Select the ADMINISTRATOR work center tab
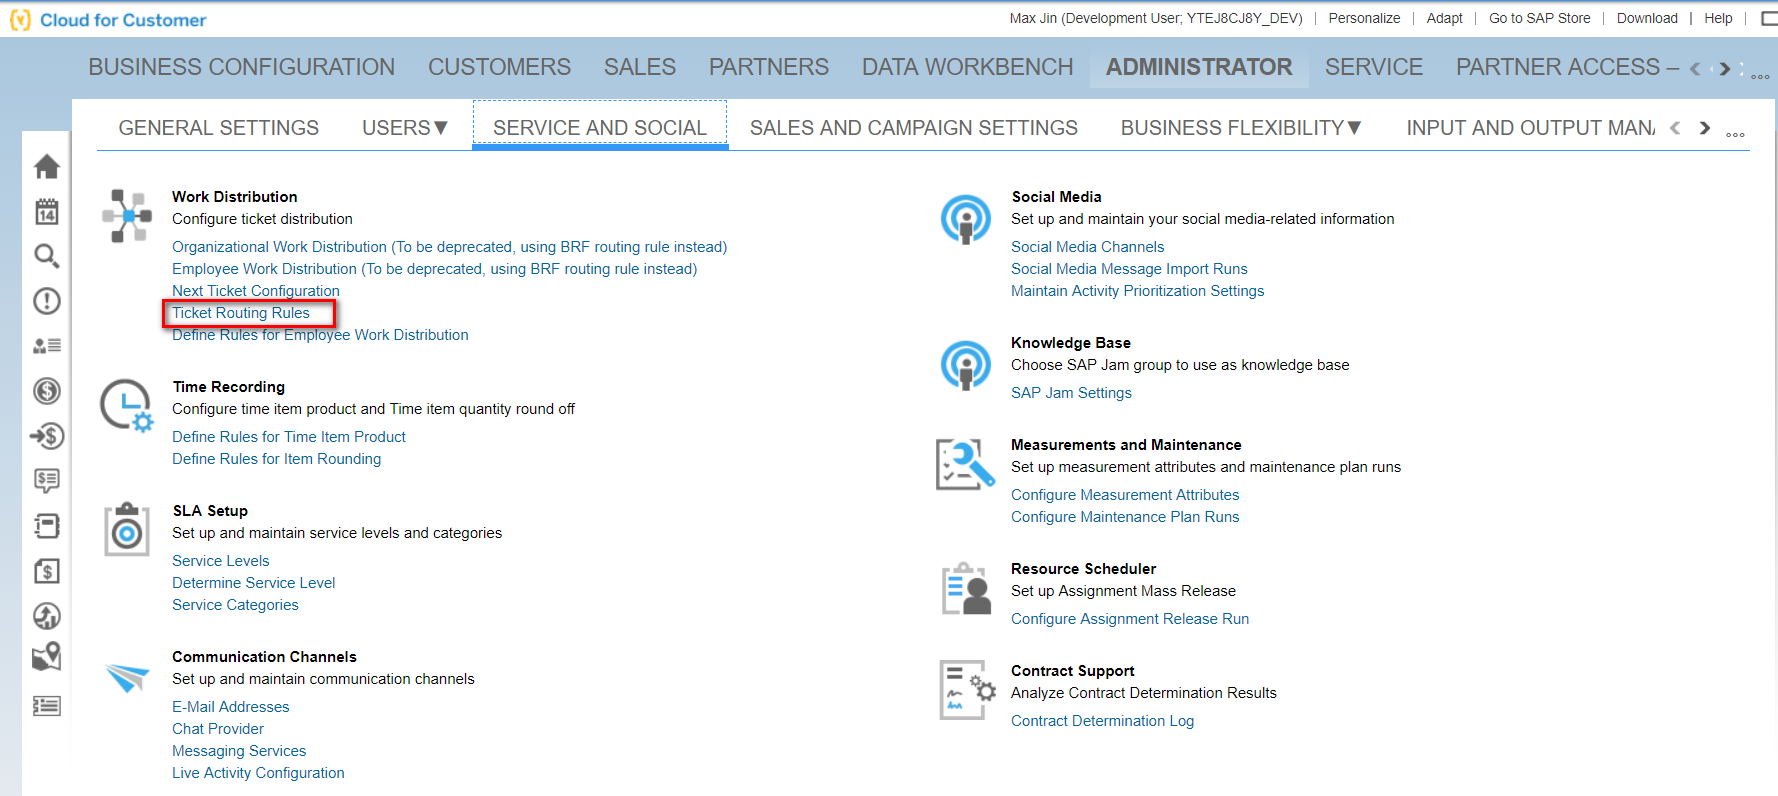Screen dimensions: 1778x796 click(1199, 67)
